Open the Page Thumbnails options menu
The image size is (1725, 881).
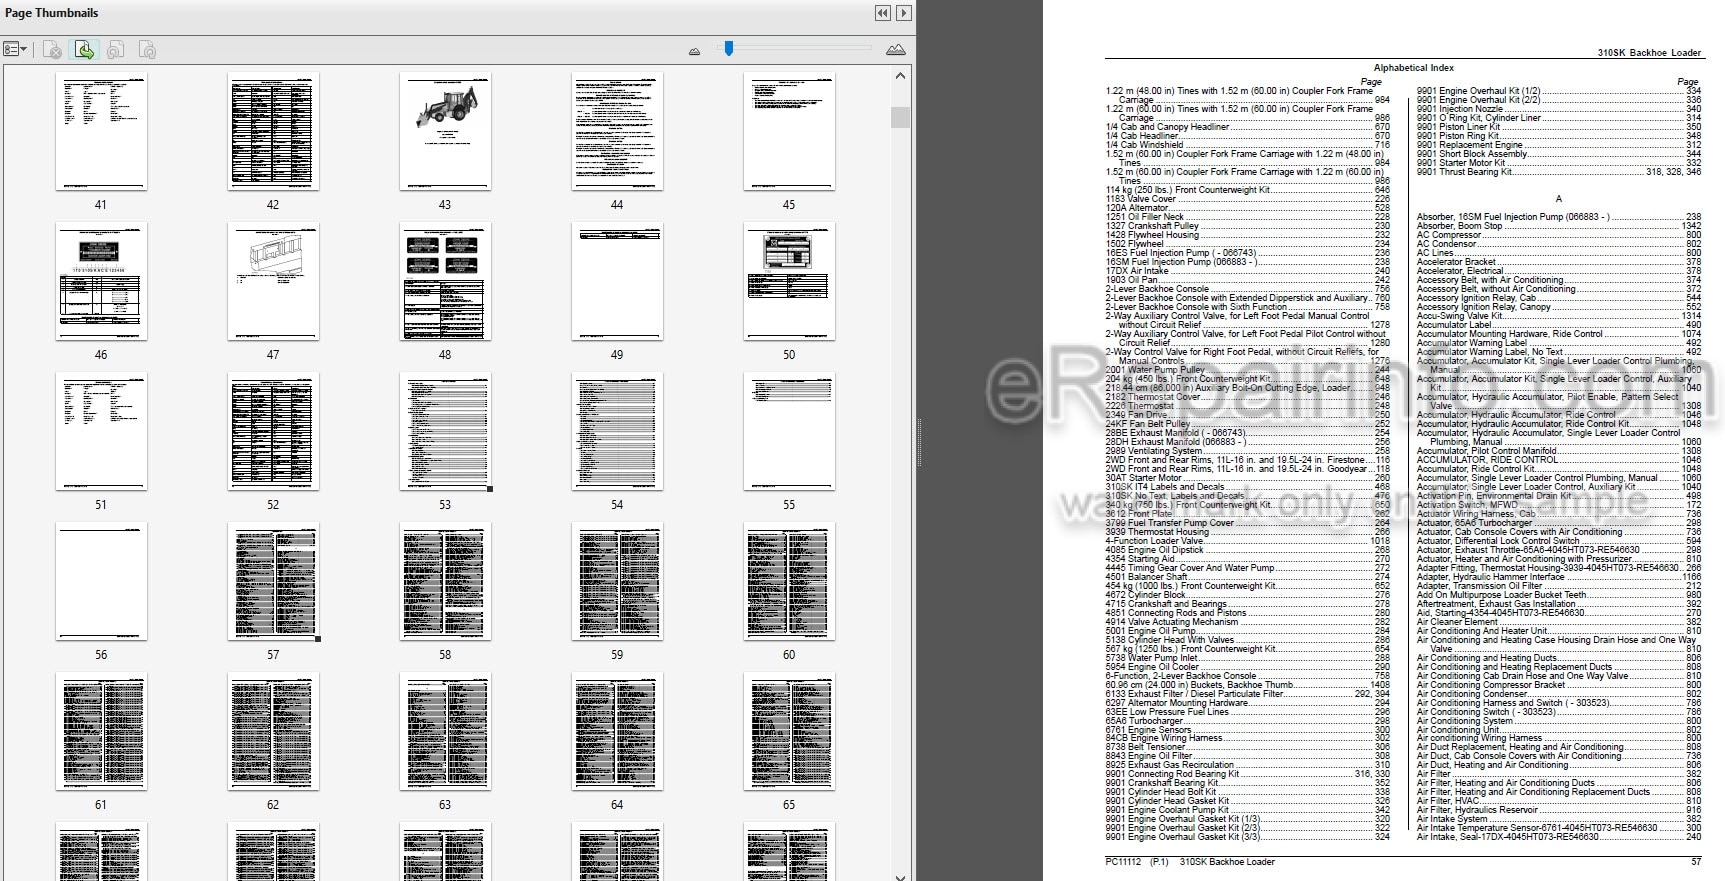coord(15,49)
